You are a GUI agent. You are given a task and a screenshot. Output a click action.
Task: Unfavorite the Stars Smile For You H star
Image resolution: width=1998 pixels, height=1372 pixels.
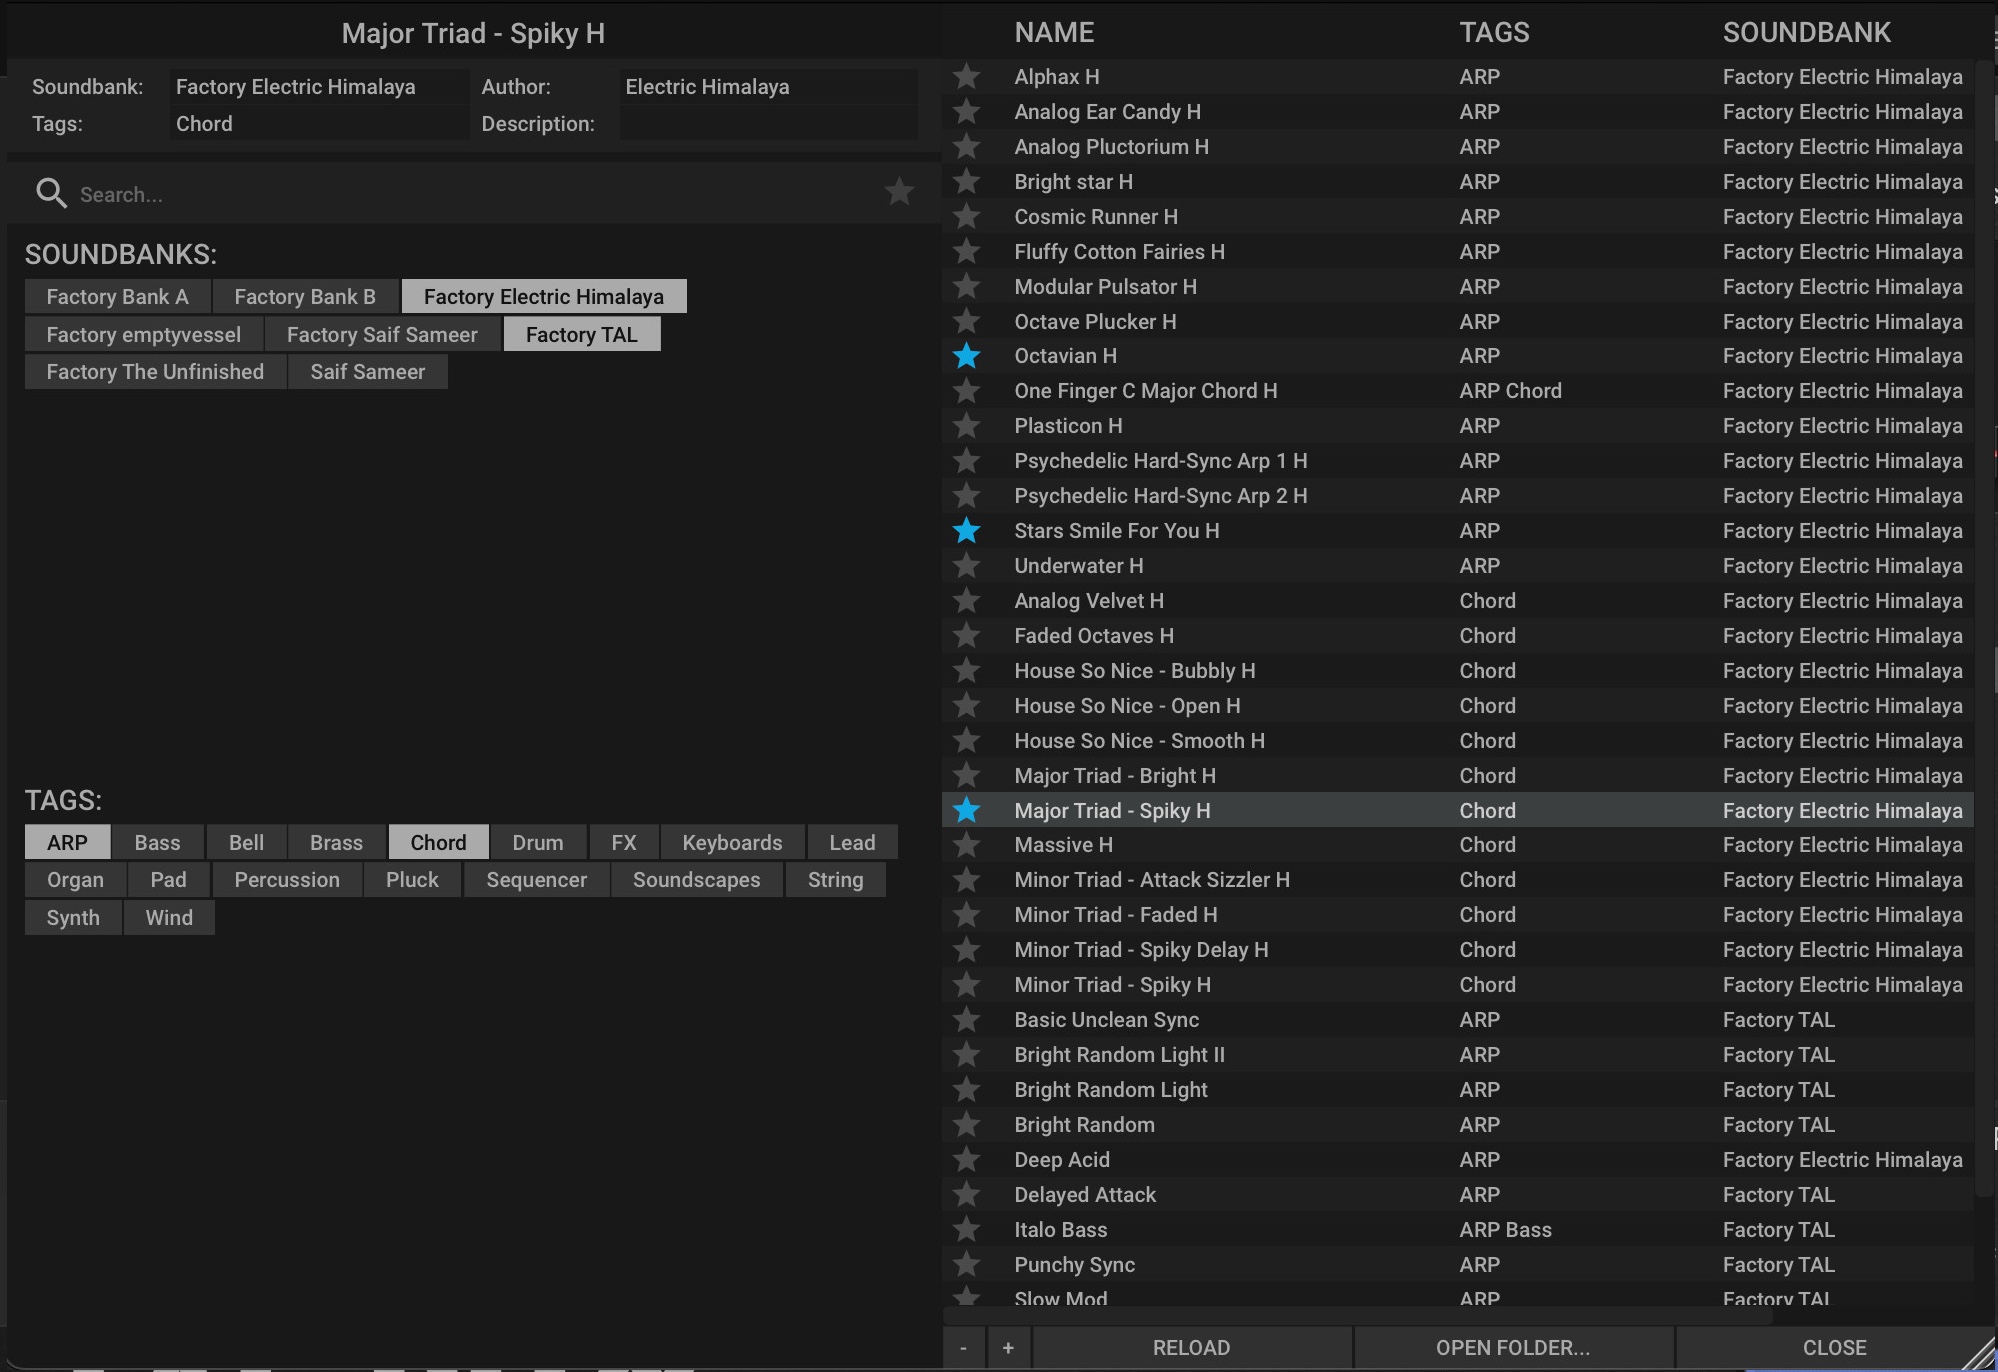[x=966, y=530]
